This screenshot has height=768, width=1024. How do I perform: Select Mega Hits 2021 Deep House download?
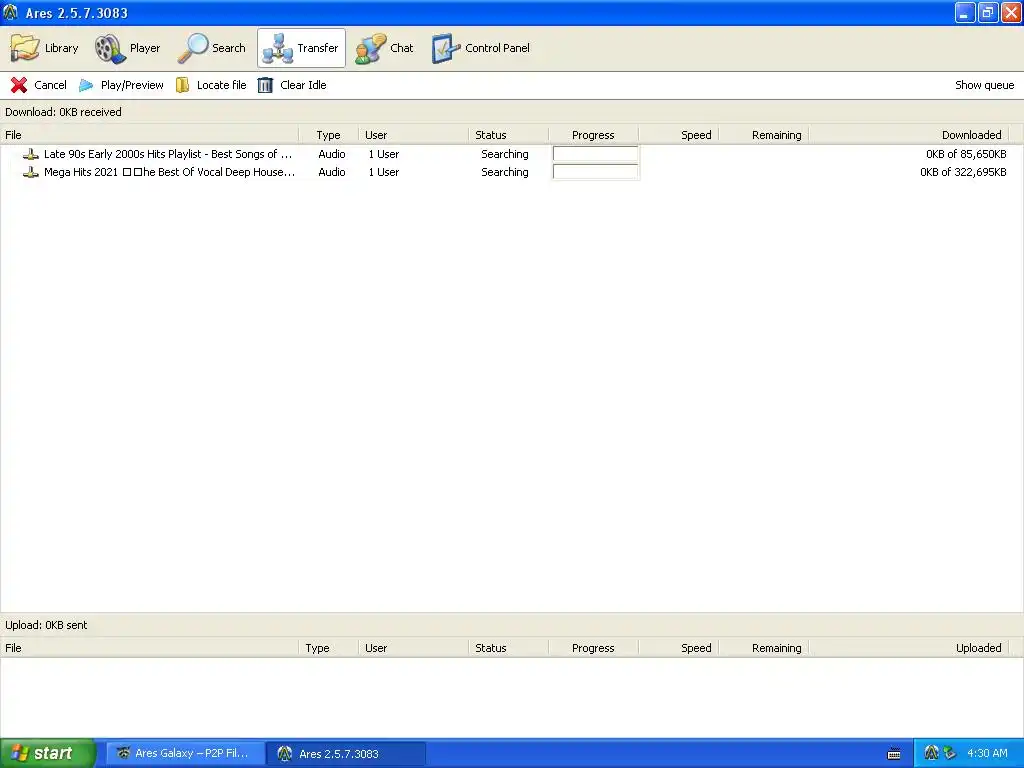pyautogui.click(x=169, y=172)
